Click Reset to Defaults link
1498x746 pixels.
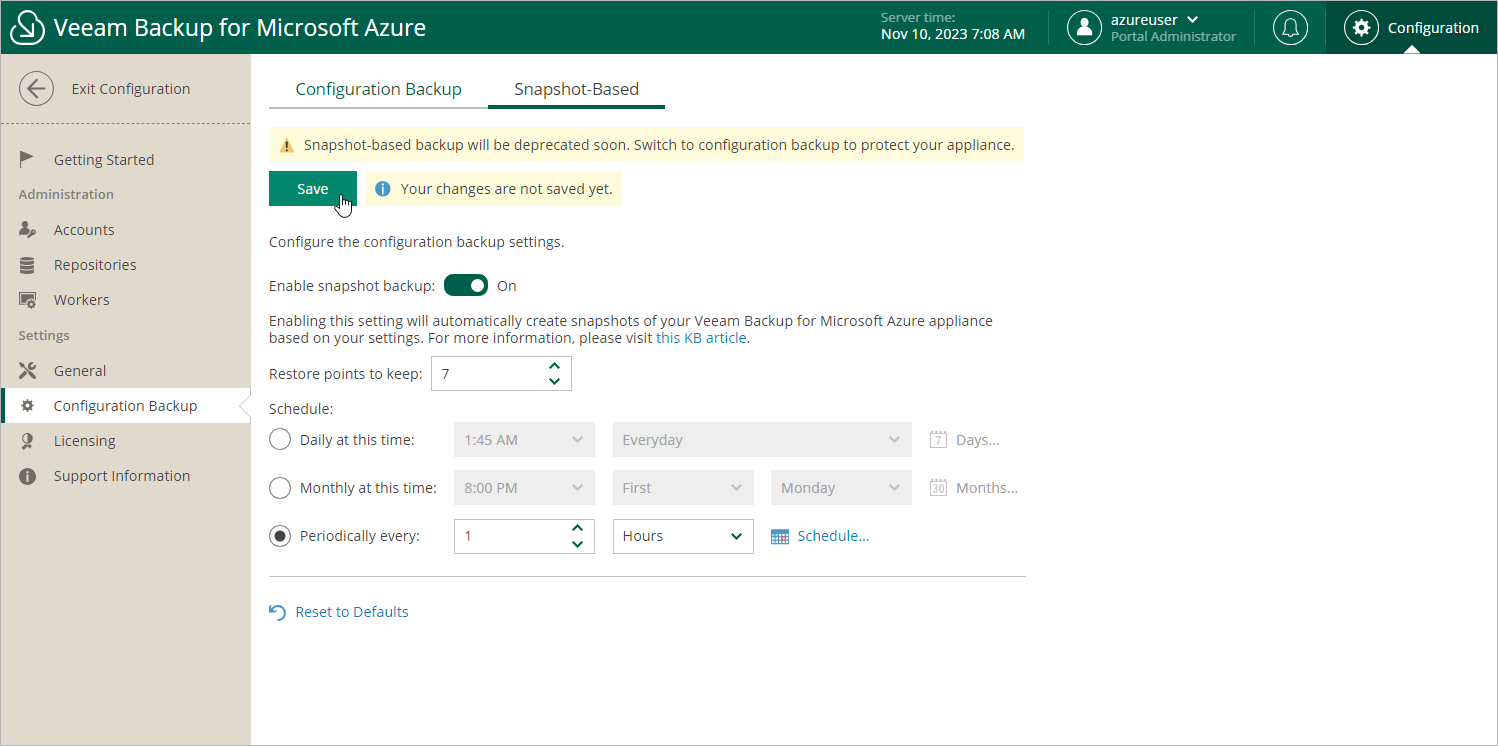pos(352,612)
